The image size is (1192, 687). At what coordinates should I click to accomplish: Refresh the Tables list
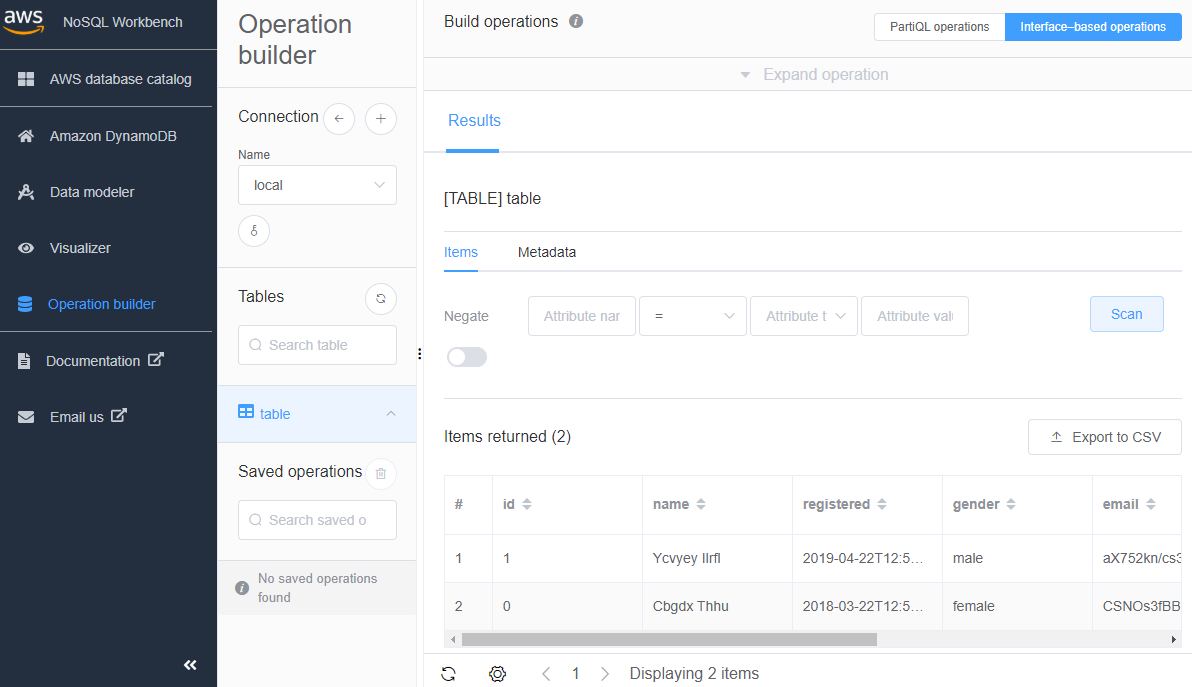[381, 299]
